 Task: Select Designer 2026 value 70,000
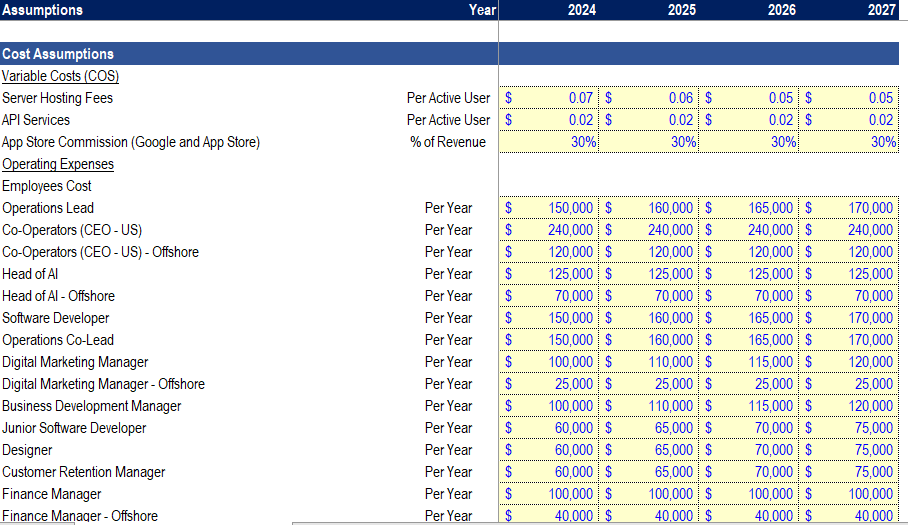[x=749, y=450]
